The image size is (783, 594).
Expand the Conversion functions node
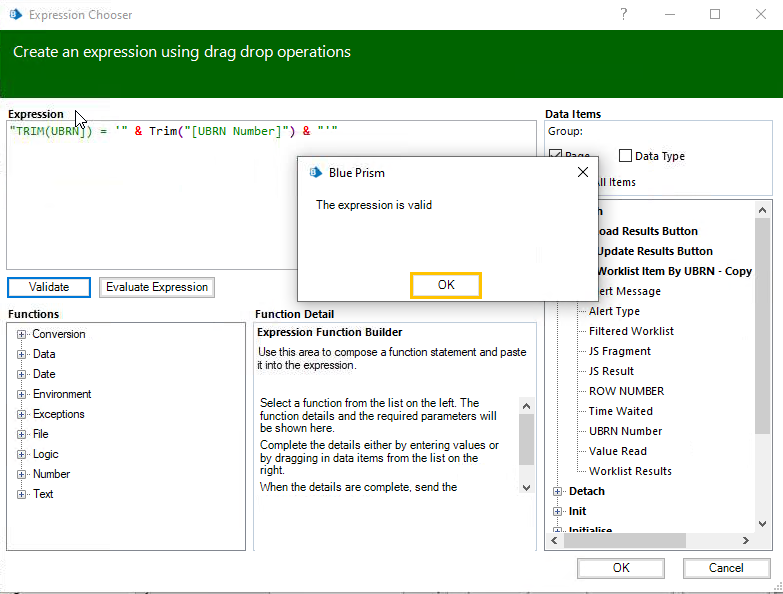point(22,334)
